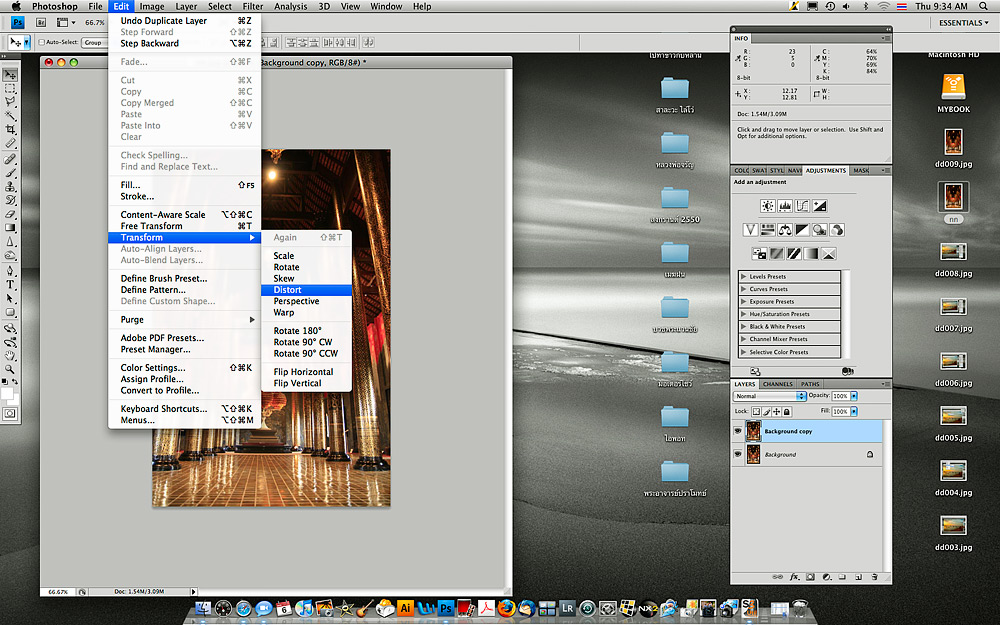Open the Normal blend mode dropdown
1000x625 pixels.
click(x=769, y=396)
